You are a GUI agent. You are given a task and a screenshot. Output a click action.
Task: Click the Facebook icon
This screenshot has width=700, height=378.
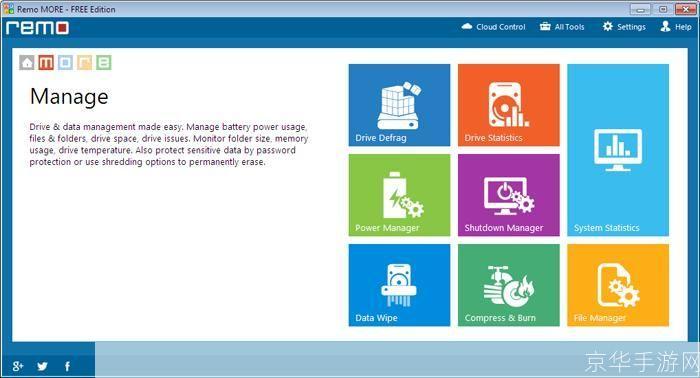(x=67, y=366)
